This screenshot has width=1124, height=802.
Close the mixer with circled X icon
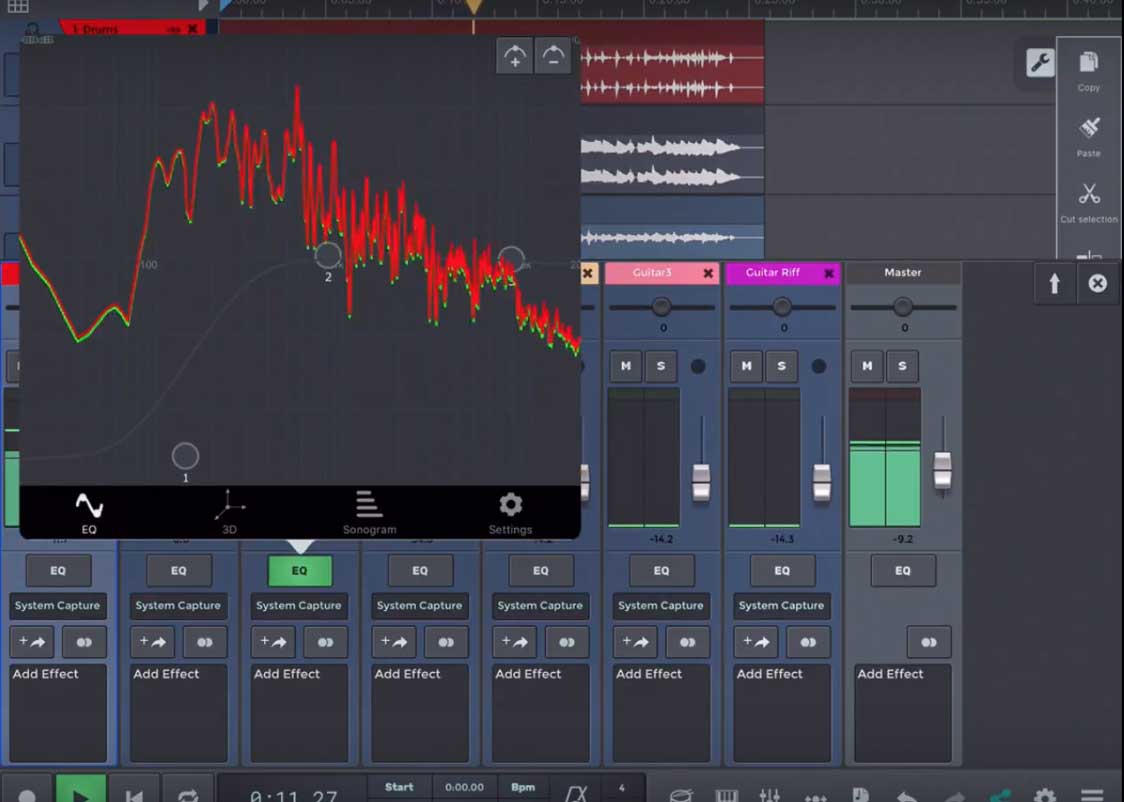point(1098,284)
